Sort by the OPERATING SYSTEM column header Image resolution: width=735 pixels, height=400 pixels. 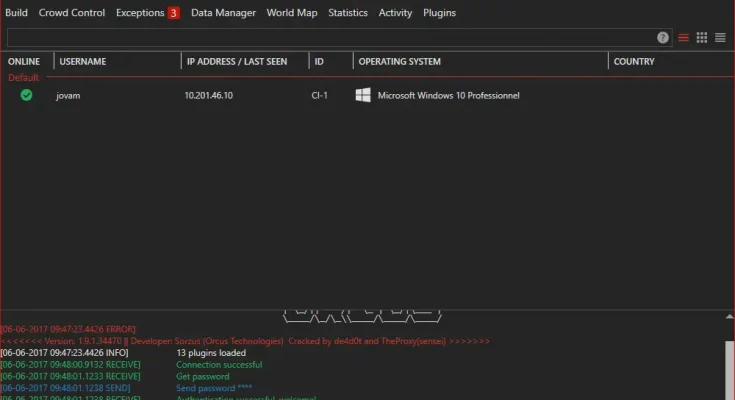pyautogui.click(x=399, y=62)
